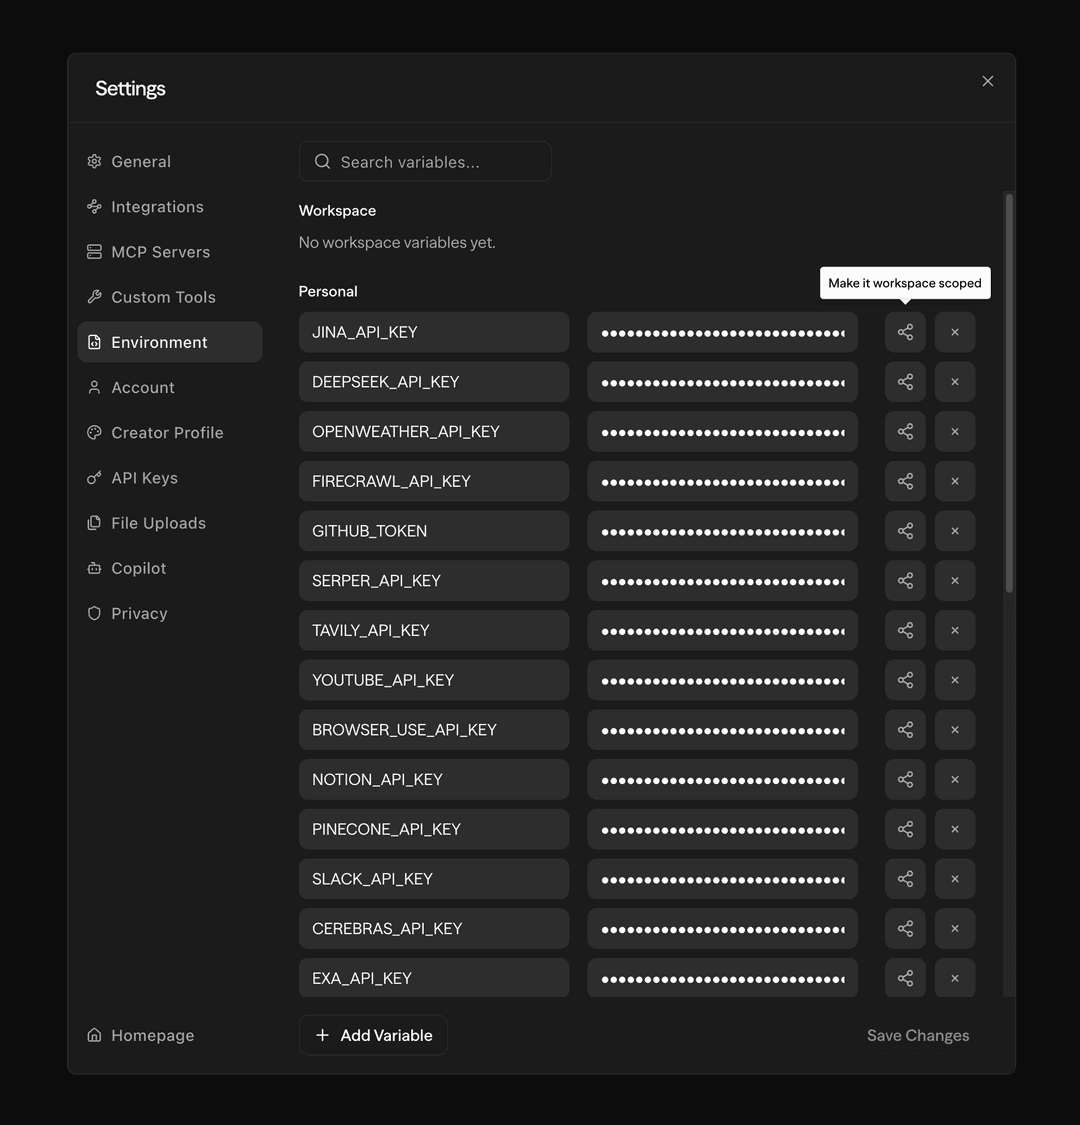
Task: Make JINA_API_KEY workspace scoped
Action: point(905,331)
